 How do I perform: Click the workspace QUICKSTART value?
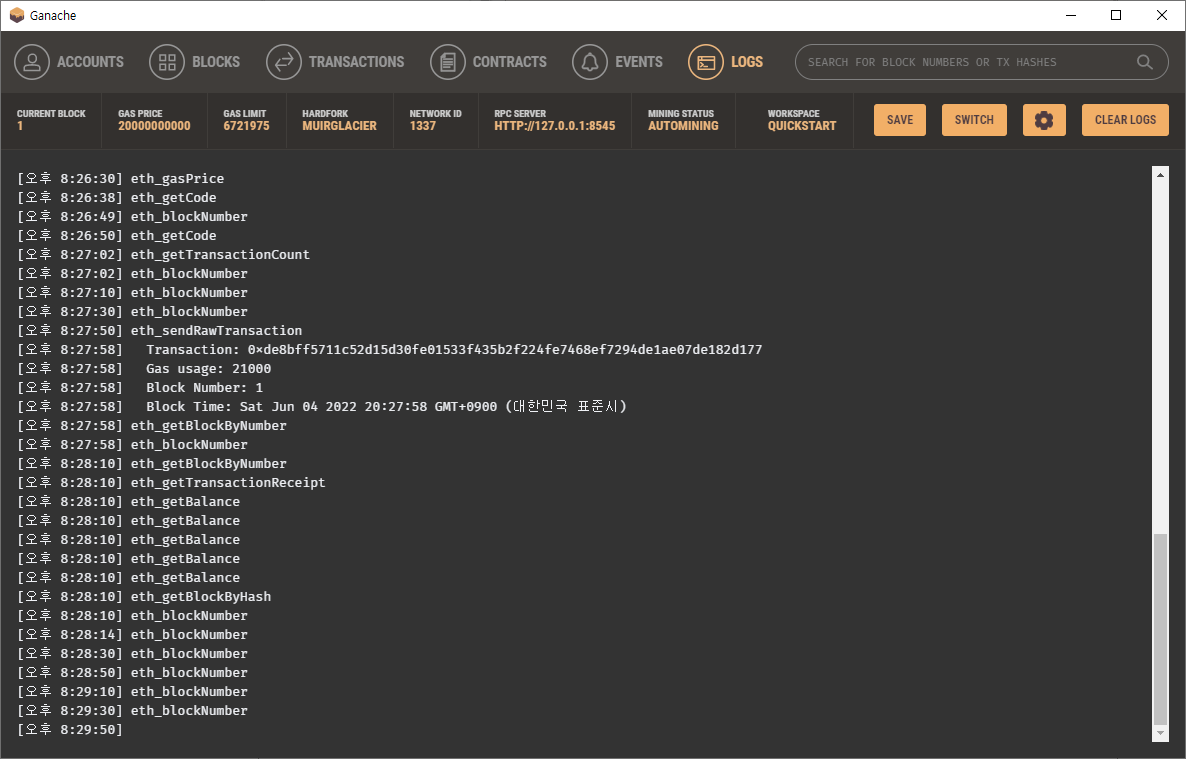tap(802, 126)
